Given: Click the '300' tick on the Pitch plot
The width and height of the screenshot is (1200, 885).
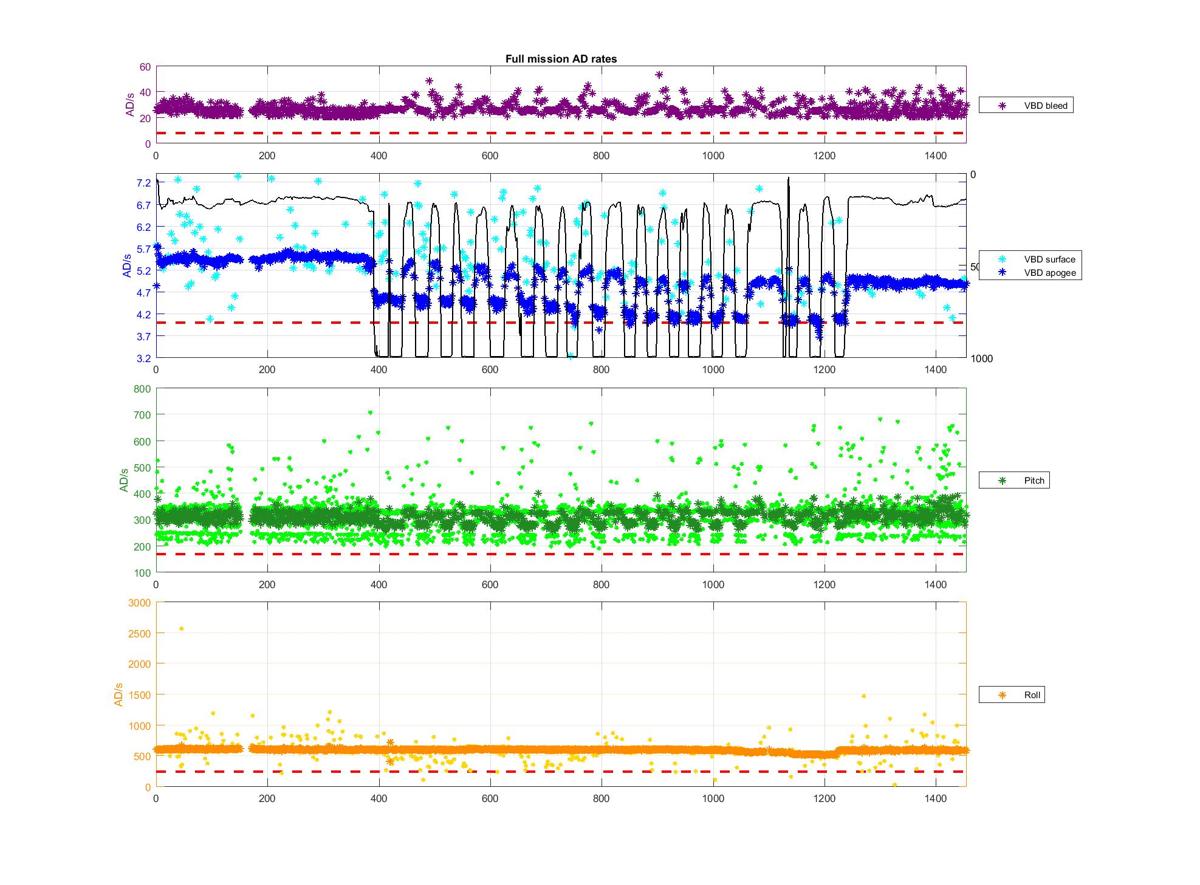Looking at the screenshot, I should 141,520.
